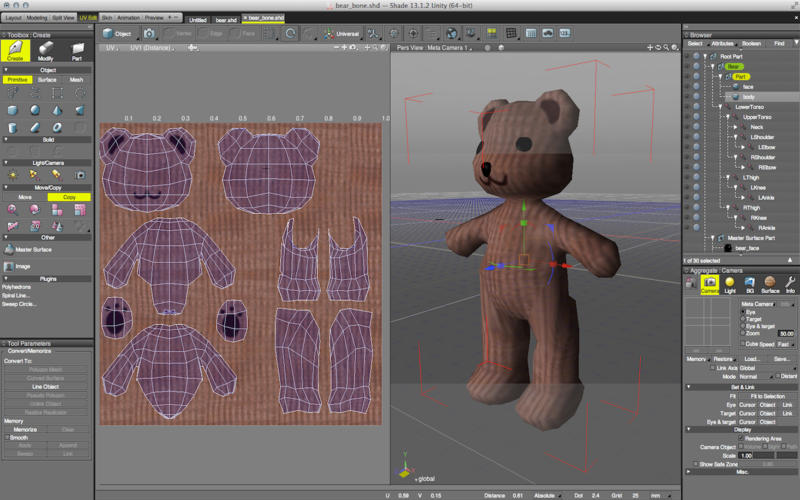Image resolution: width=800 pixels, height=500 pixels.
Task: Enable the Rendering Area checkbox
Action: (742, 437)
